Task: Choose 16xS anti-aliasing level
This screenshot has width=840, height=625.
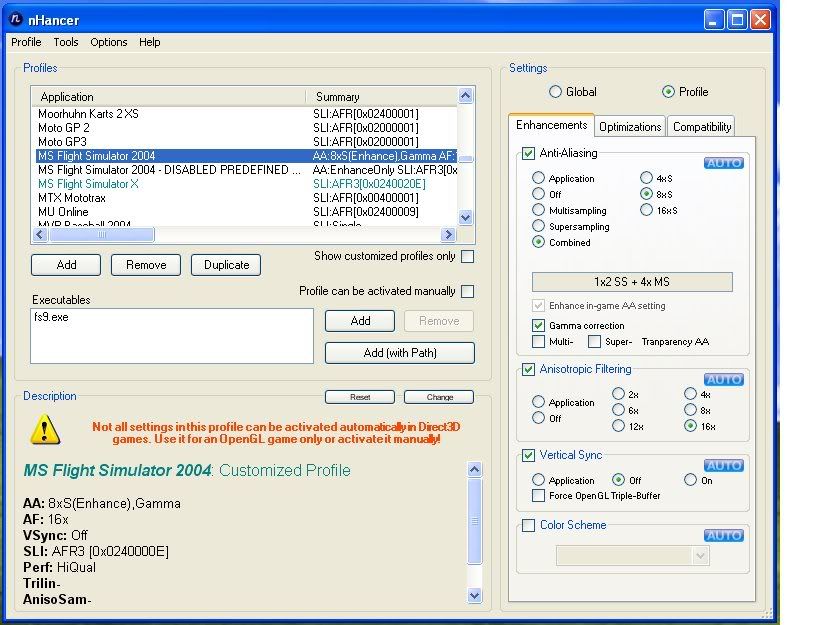Action: 646,210
